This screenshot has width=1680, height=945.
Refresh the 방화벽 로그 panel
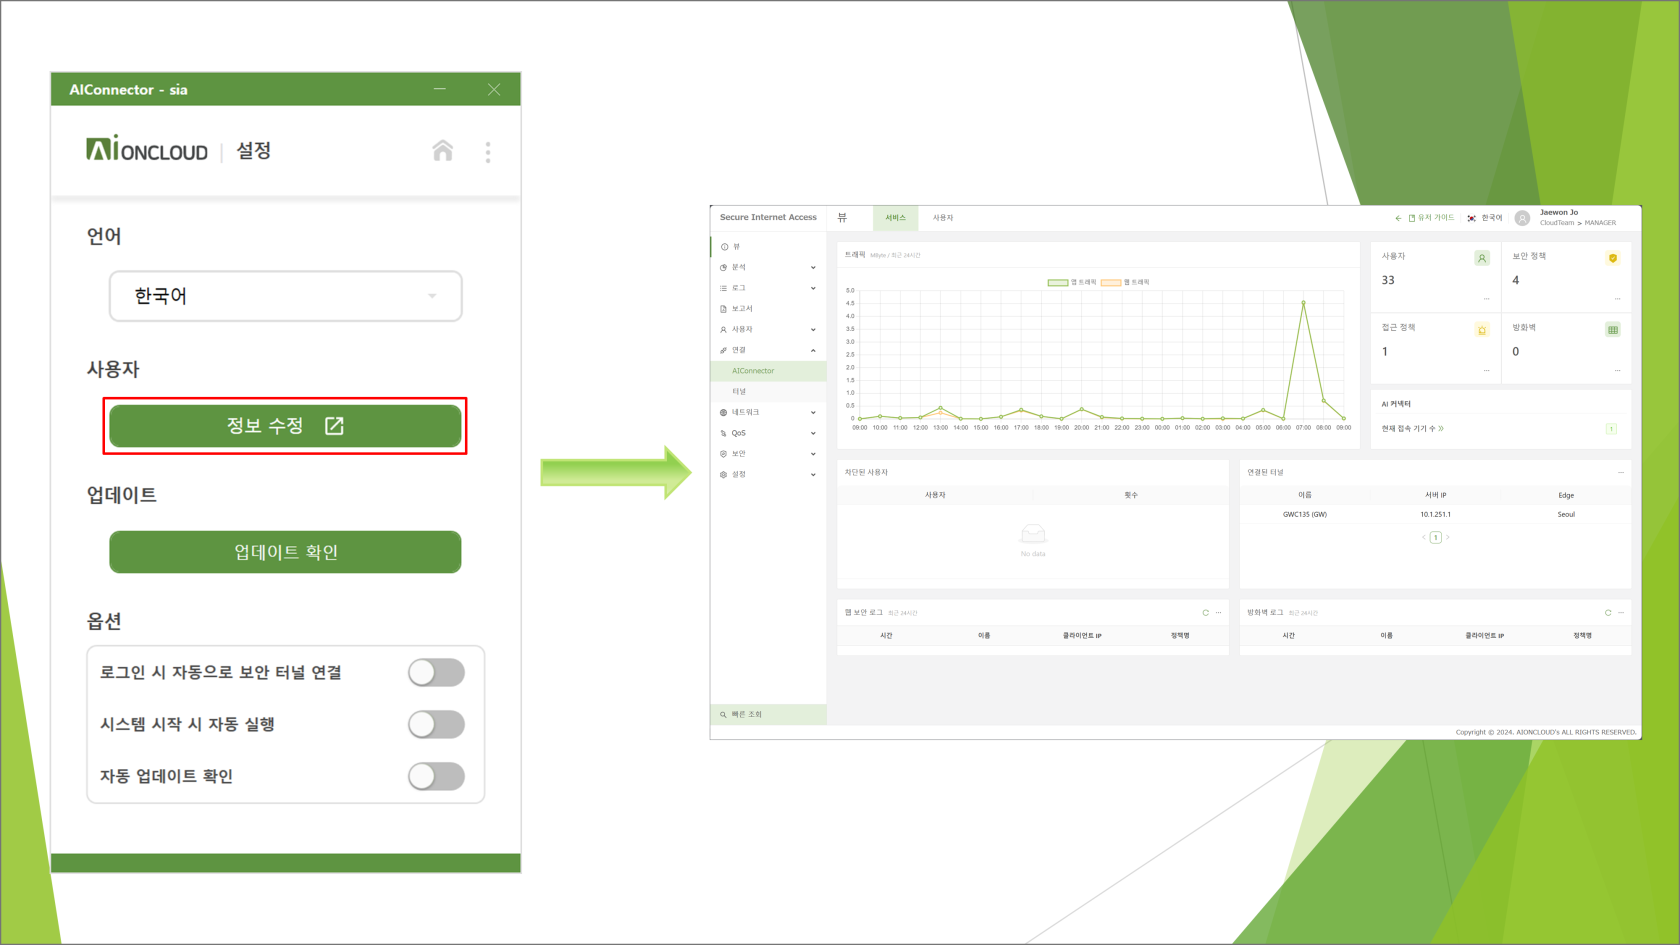click(1608, 613)
